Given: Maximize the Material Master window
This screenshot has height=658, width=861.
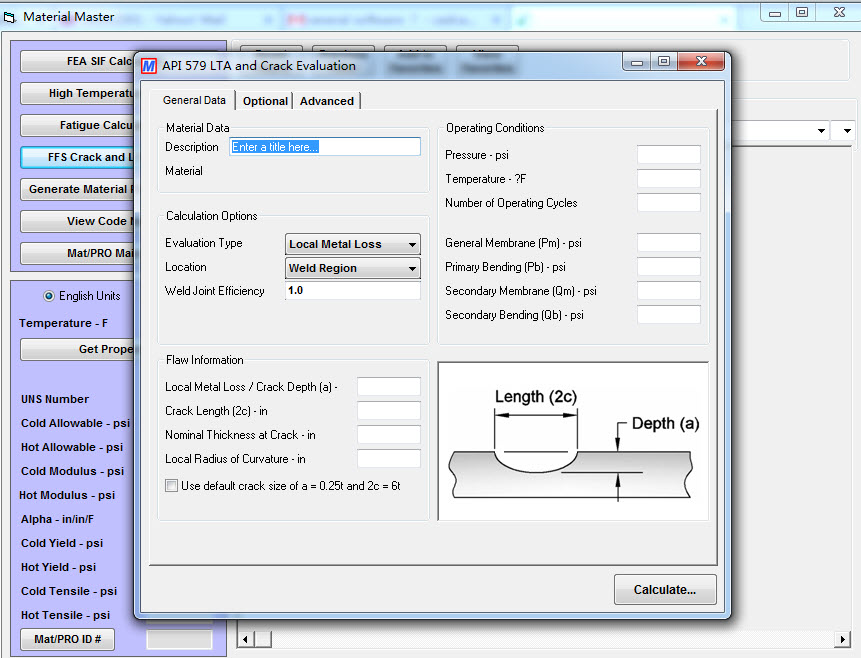Looking at the screenshot, I should tap(802, 13).
